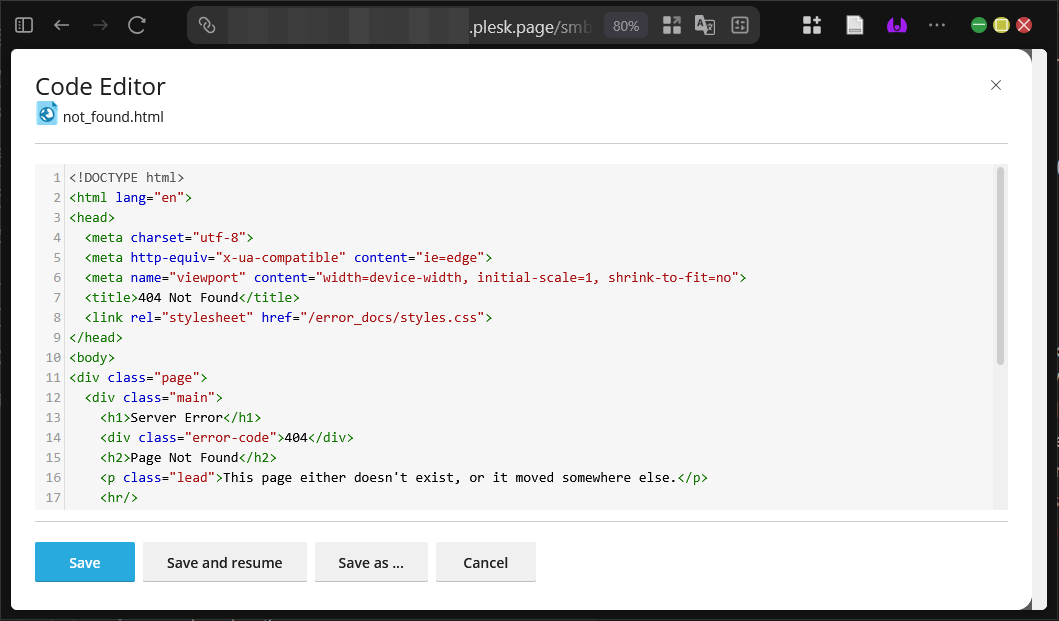1059x621 pixels.
Task: Click the 80% zoom level indicator
Action: (625, 26)
